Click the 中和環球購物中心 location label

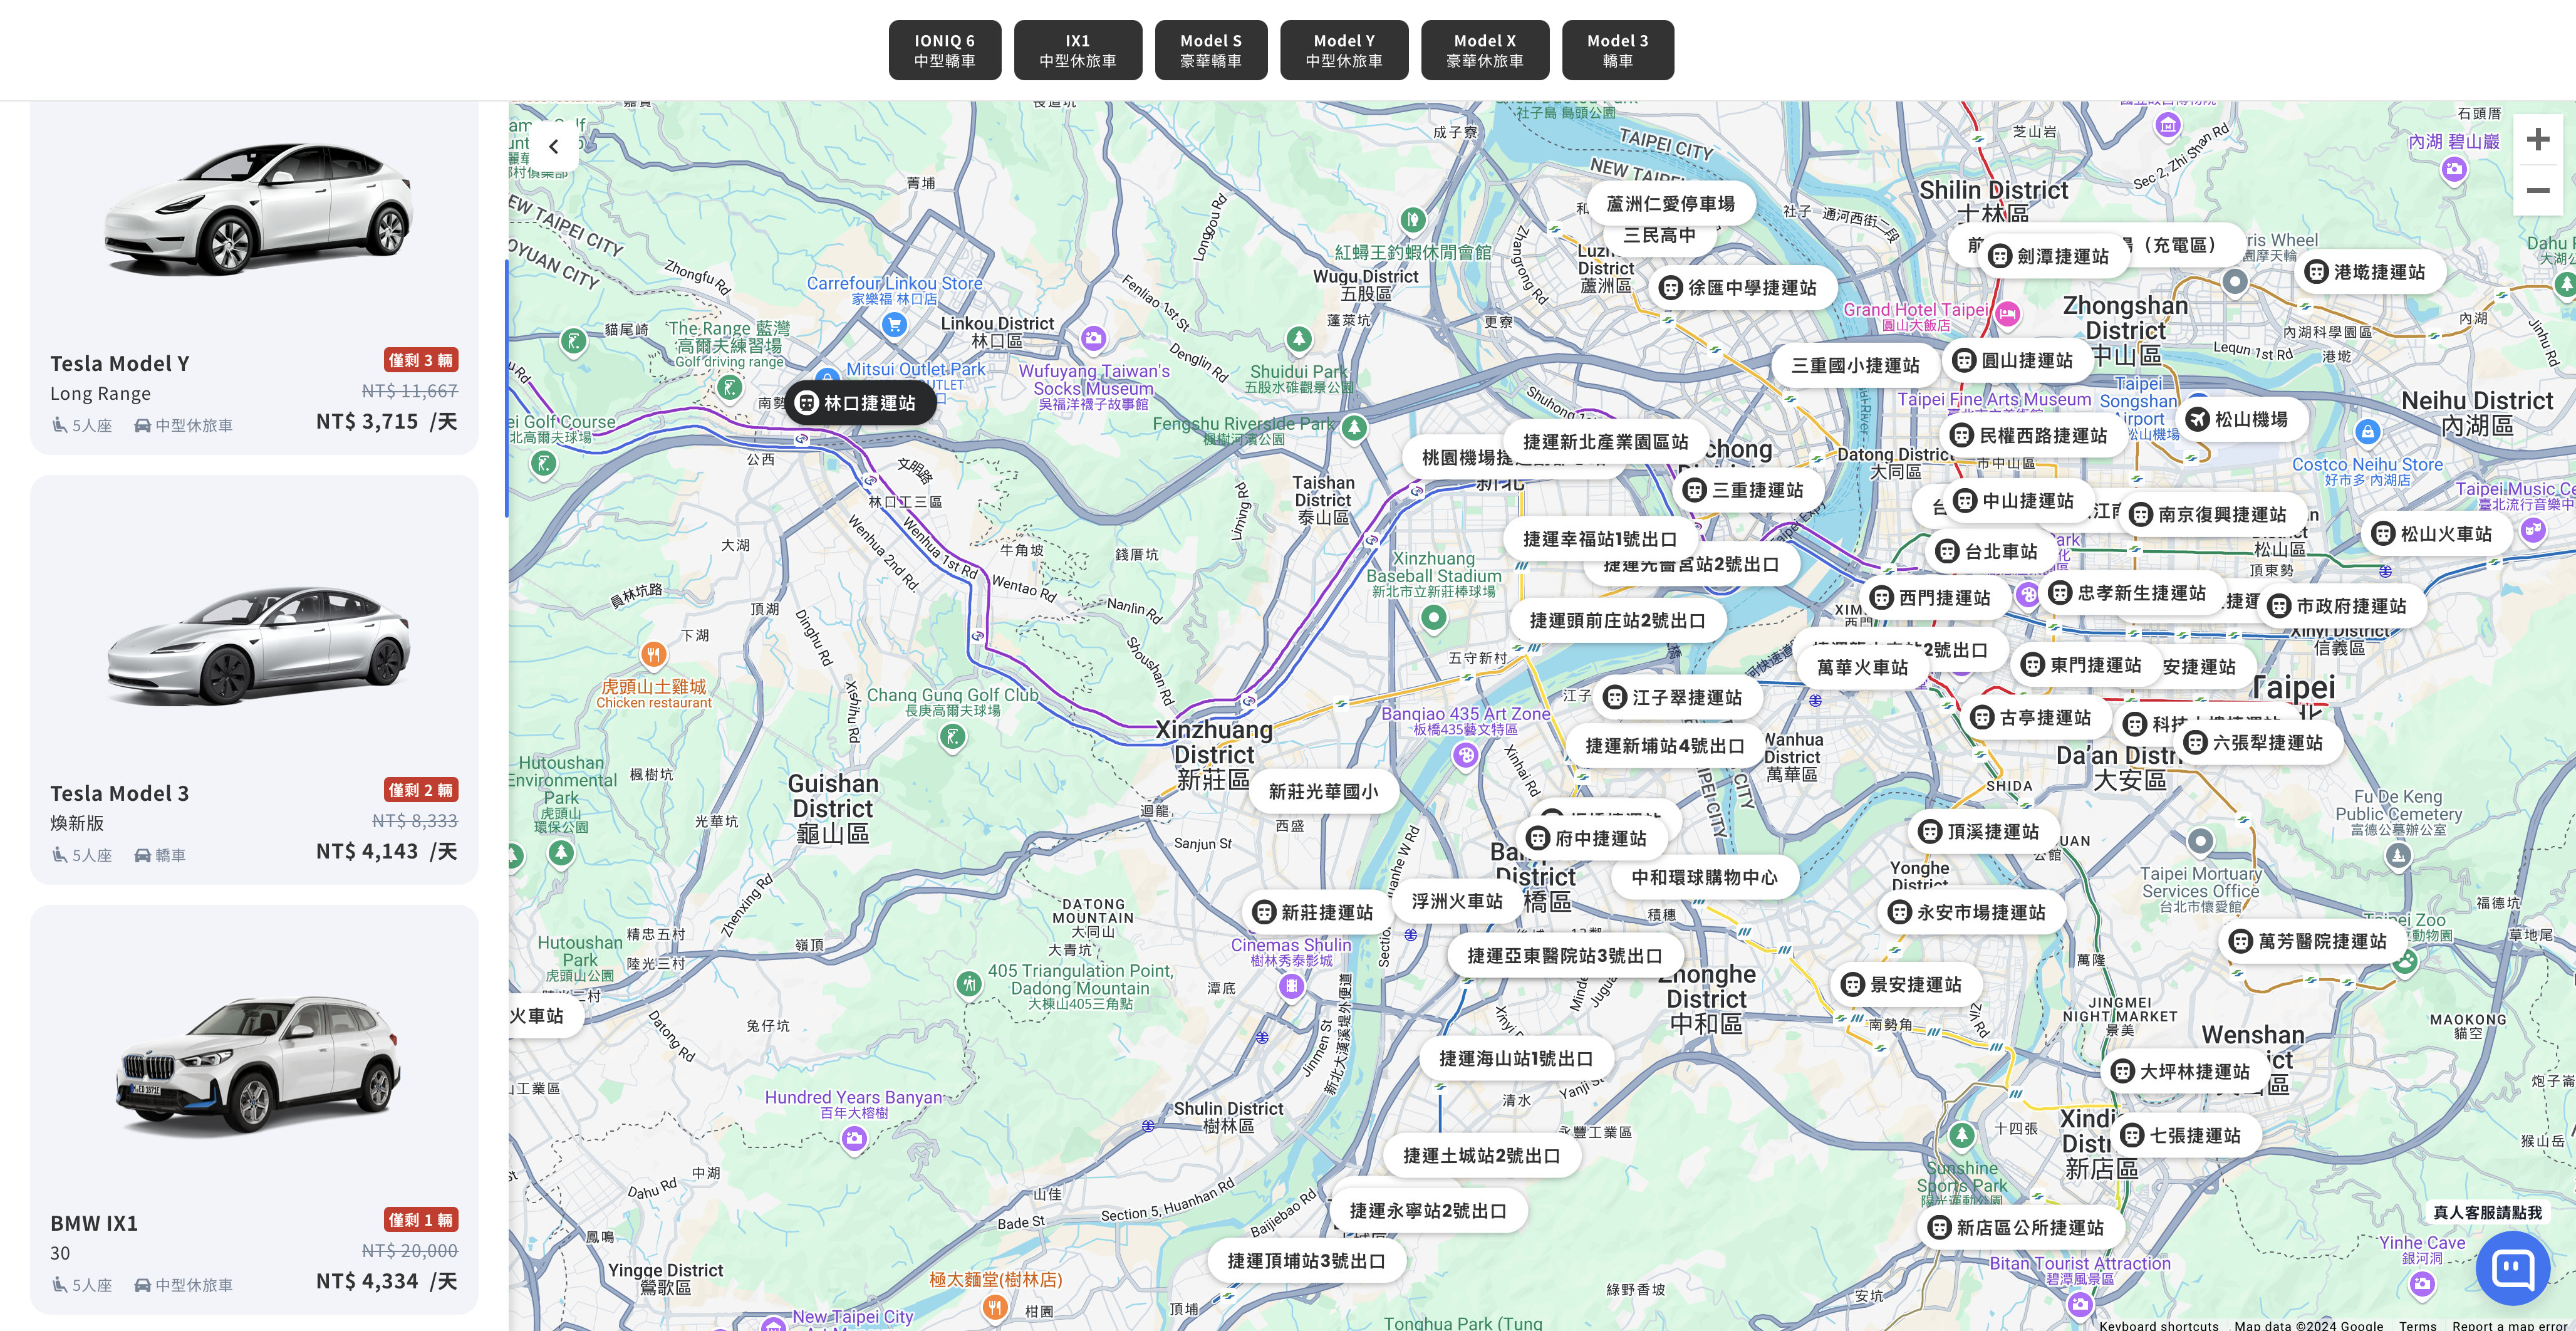(x=1704, y=877)
